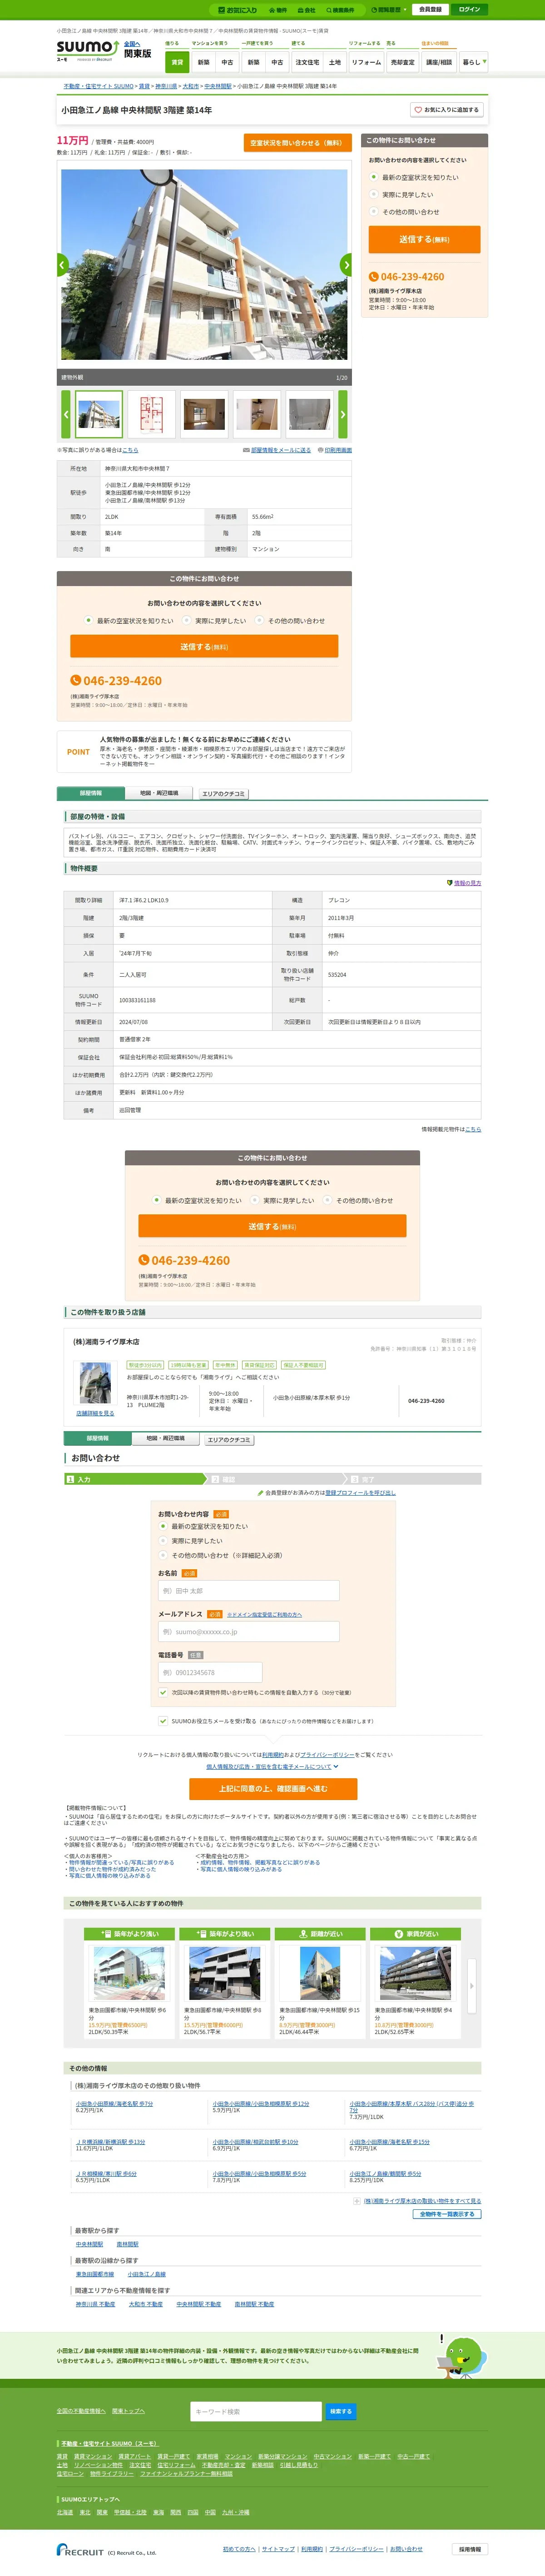Screen dimensions: 545x2576
Task: Click the store building photo of 湘南ライヴ厚木店
Action: [x=95, y=1384]
